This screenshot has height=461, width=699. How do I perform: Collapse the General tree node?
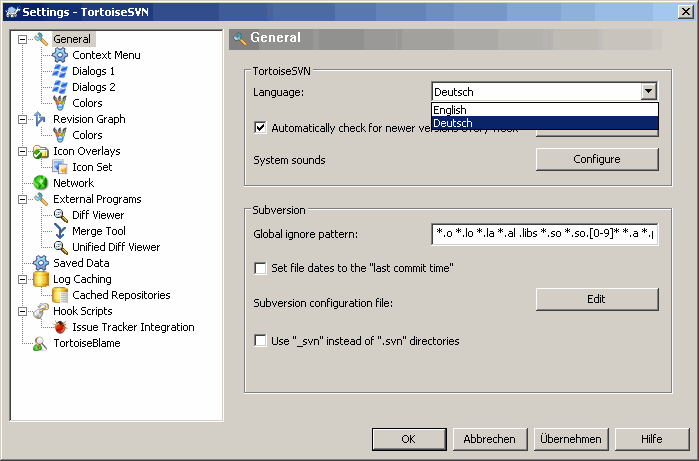click(x=22, y=40)
